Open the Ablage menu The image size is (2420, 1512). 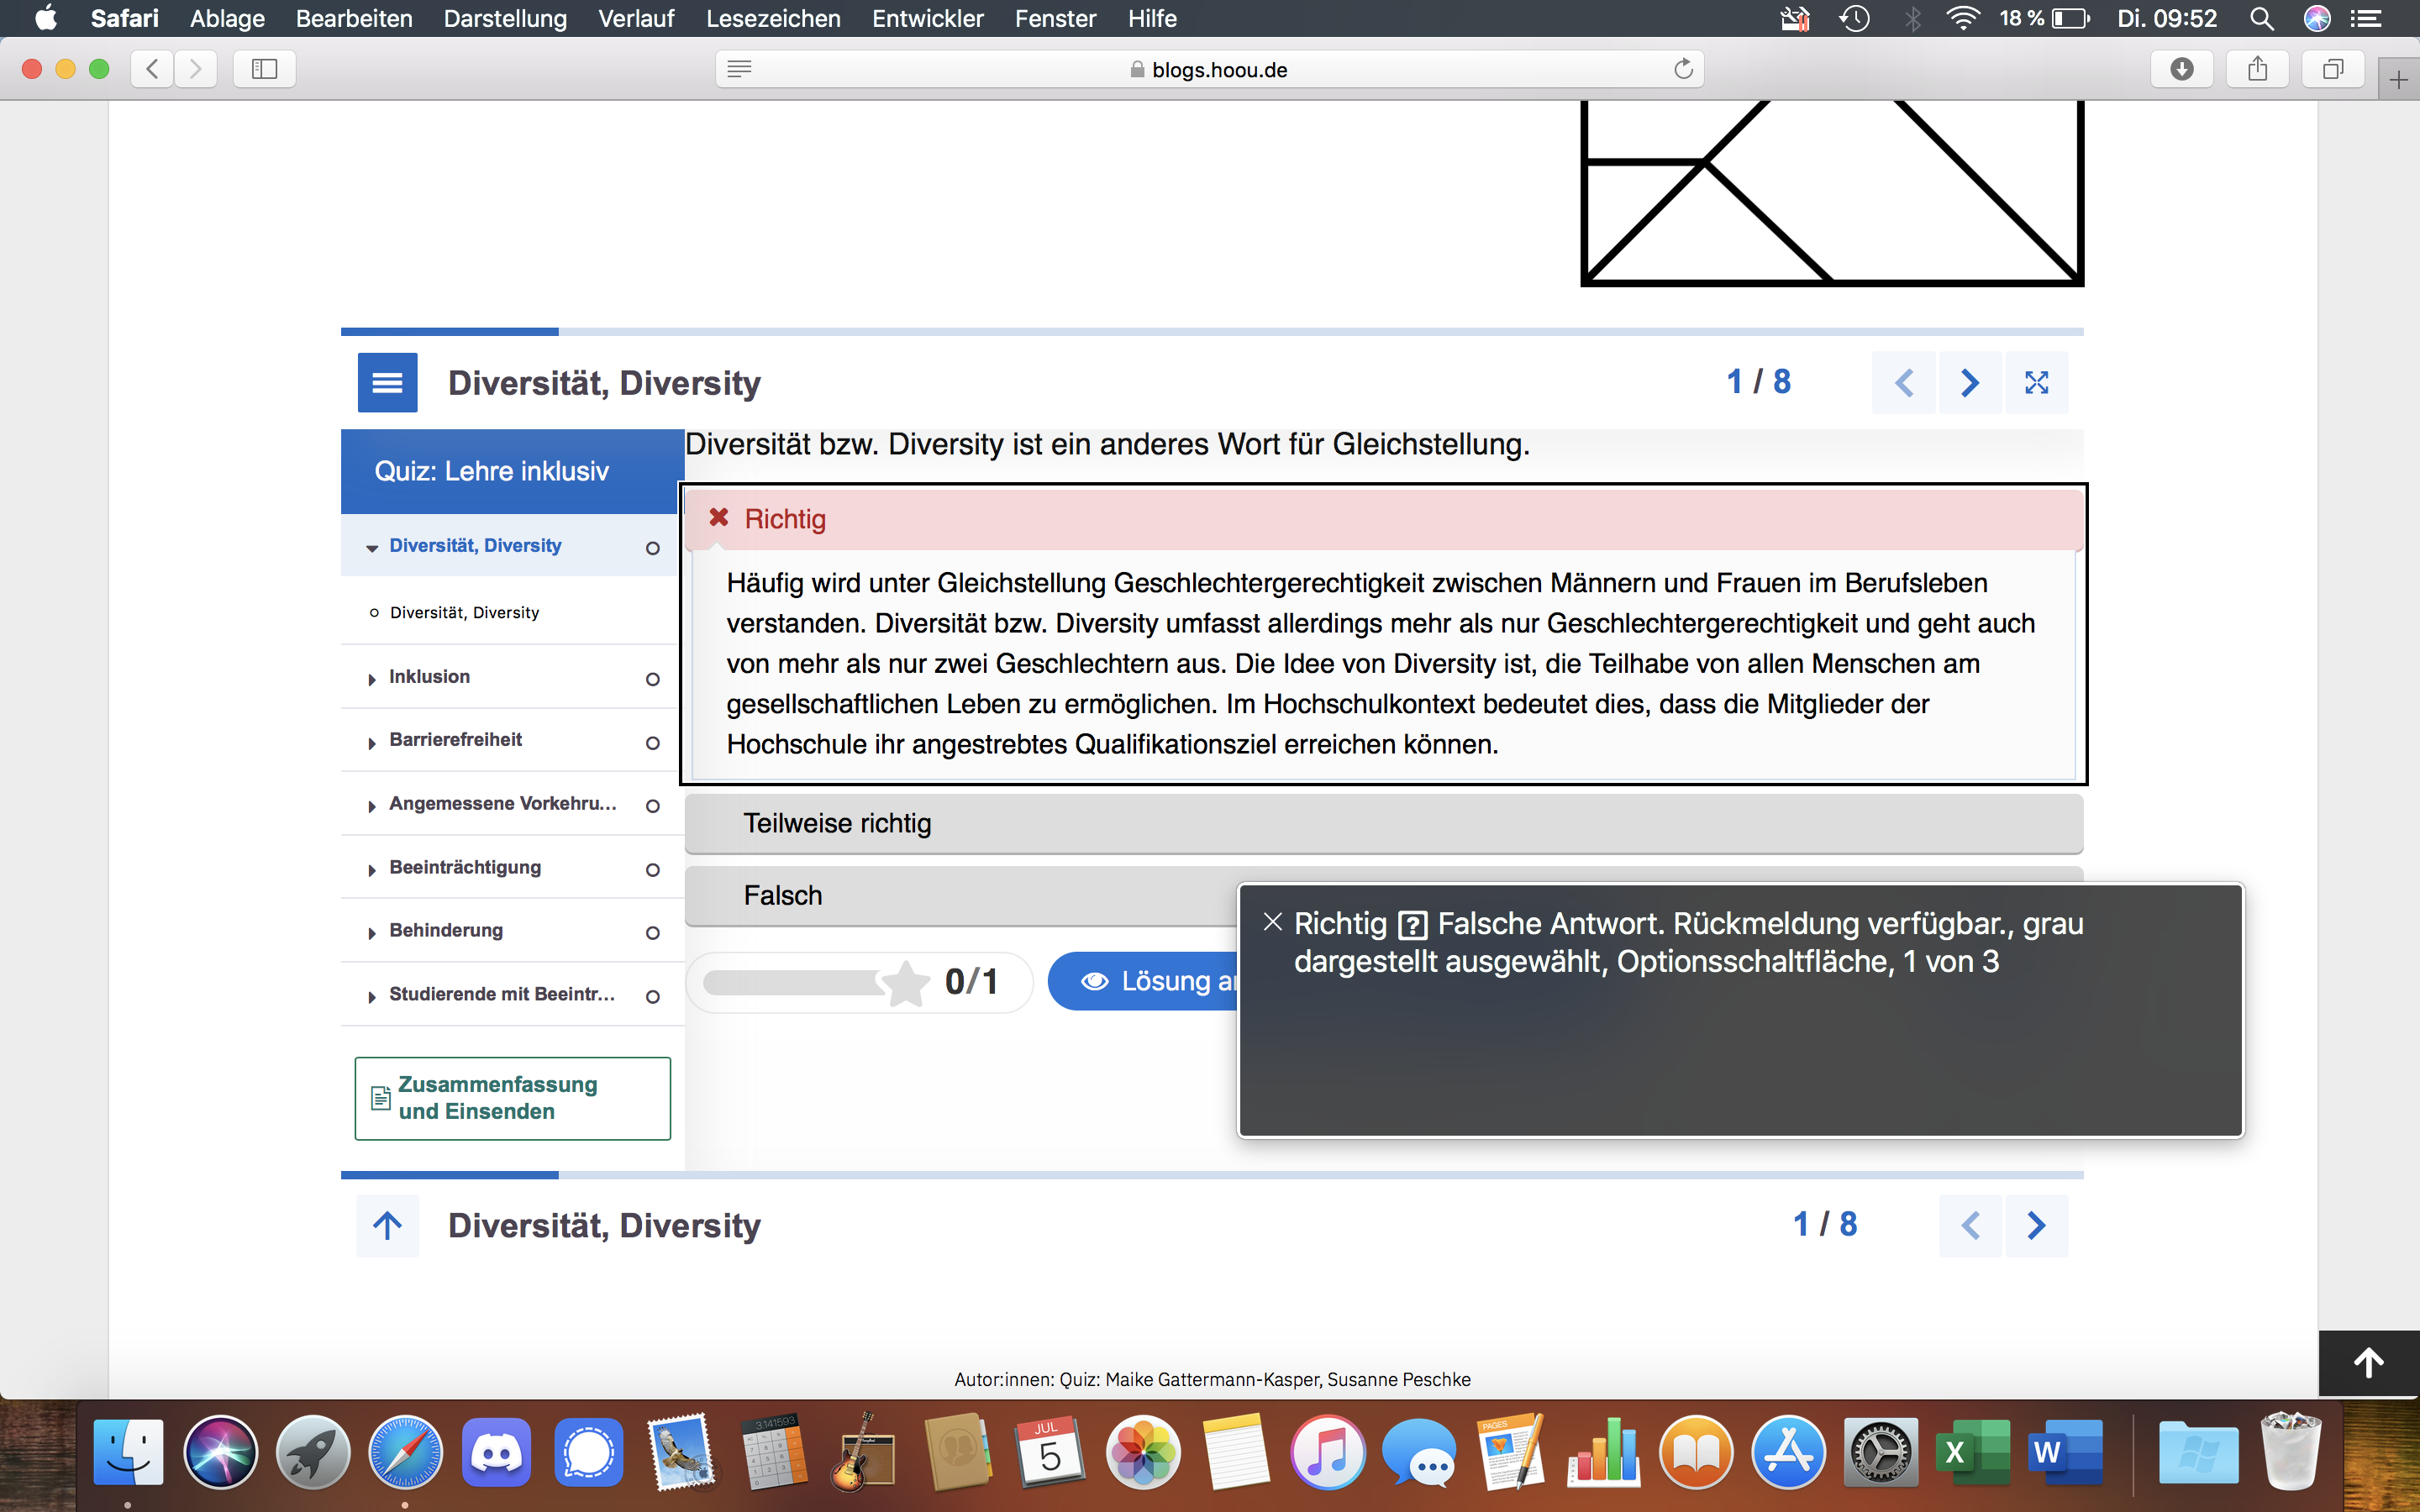227,18
